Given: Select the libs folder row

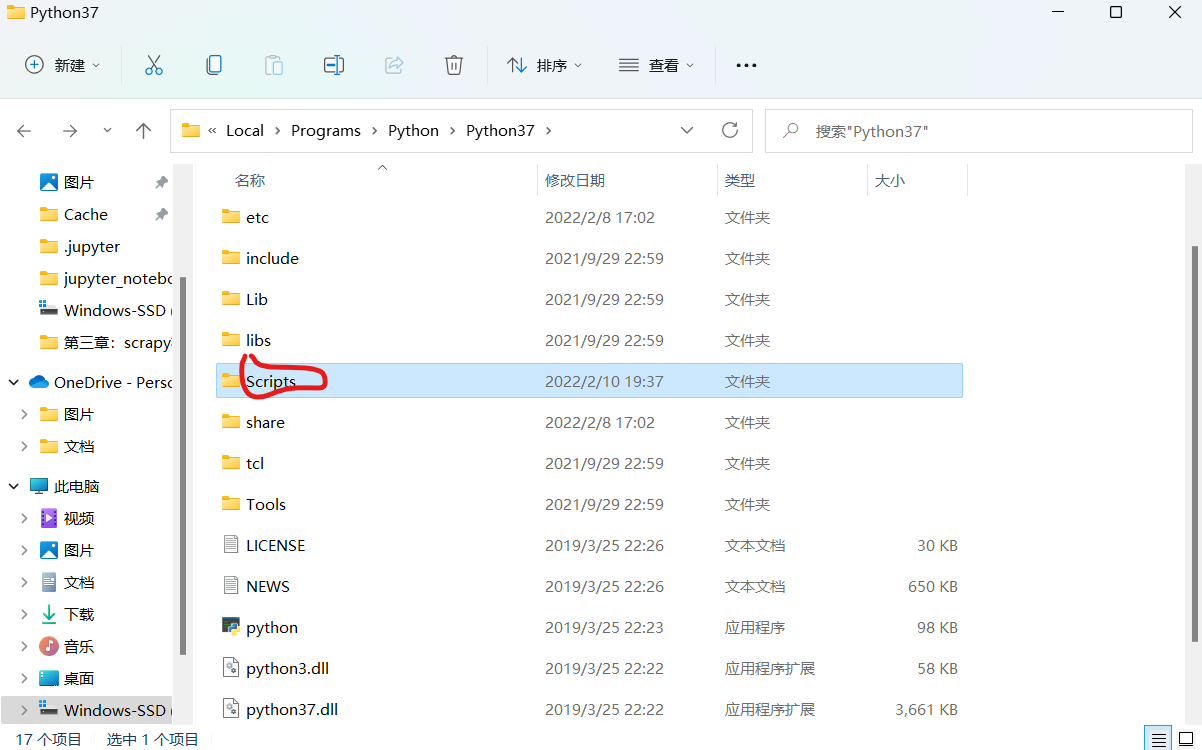Looking at the screenshot, I should click(589, 340).
